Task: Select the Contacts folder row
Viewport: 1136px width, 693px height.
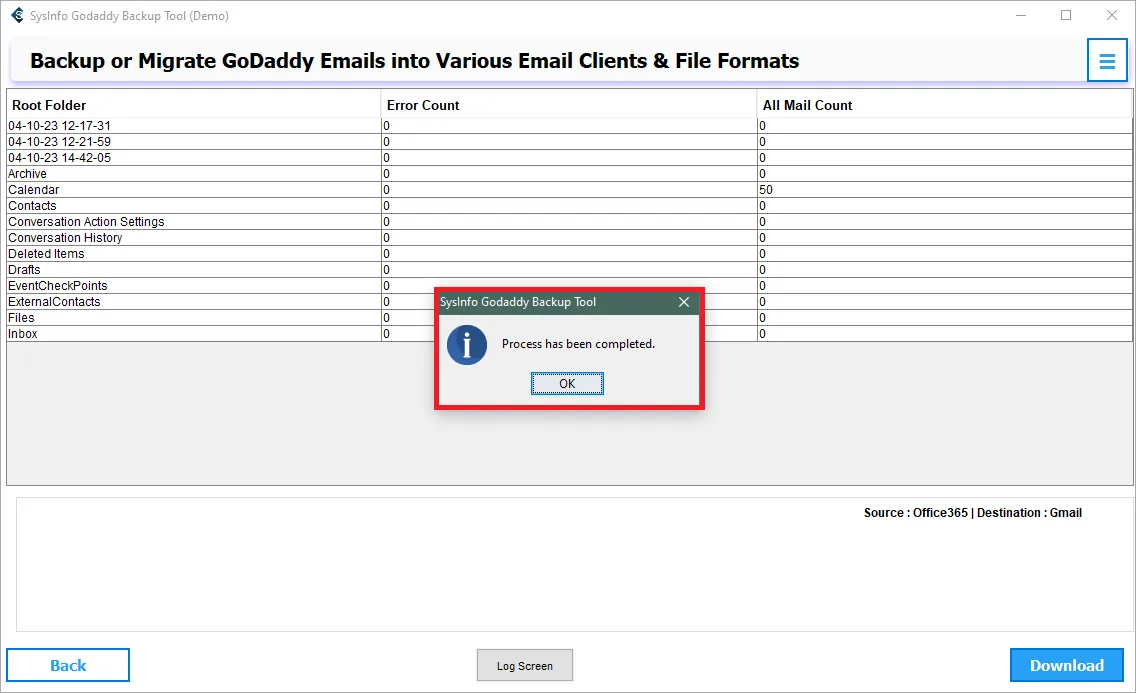Action: coord(569,205)
